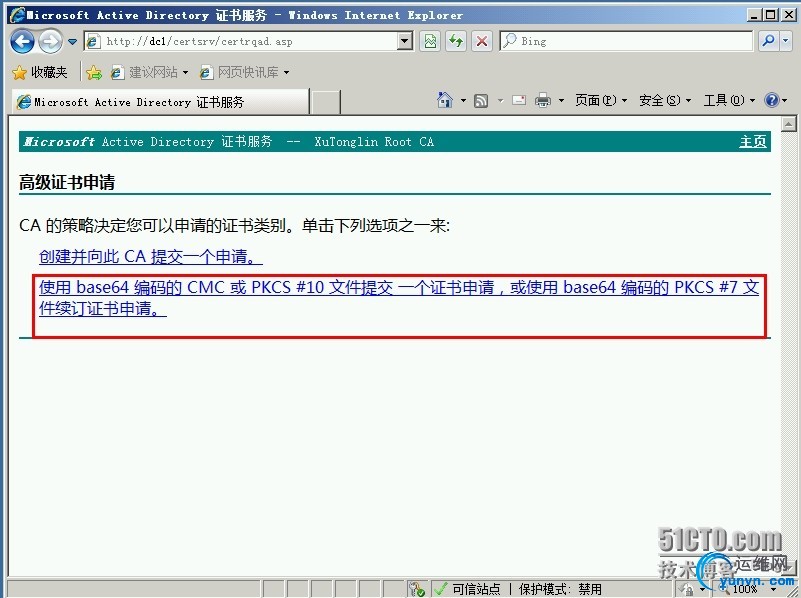
Task: Click the 保护模式: 禁用 status text
Action: pos(560,589)
